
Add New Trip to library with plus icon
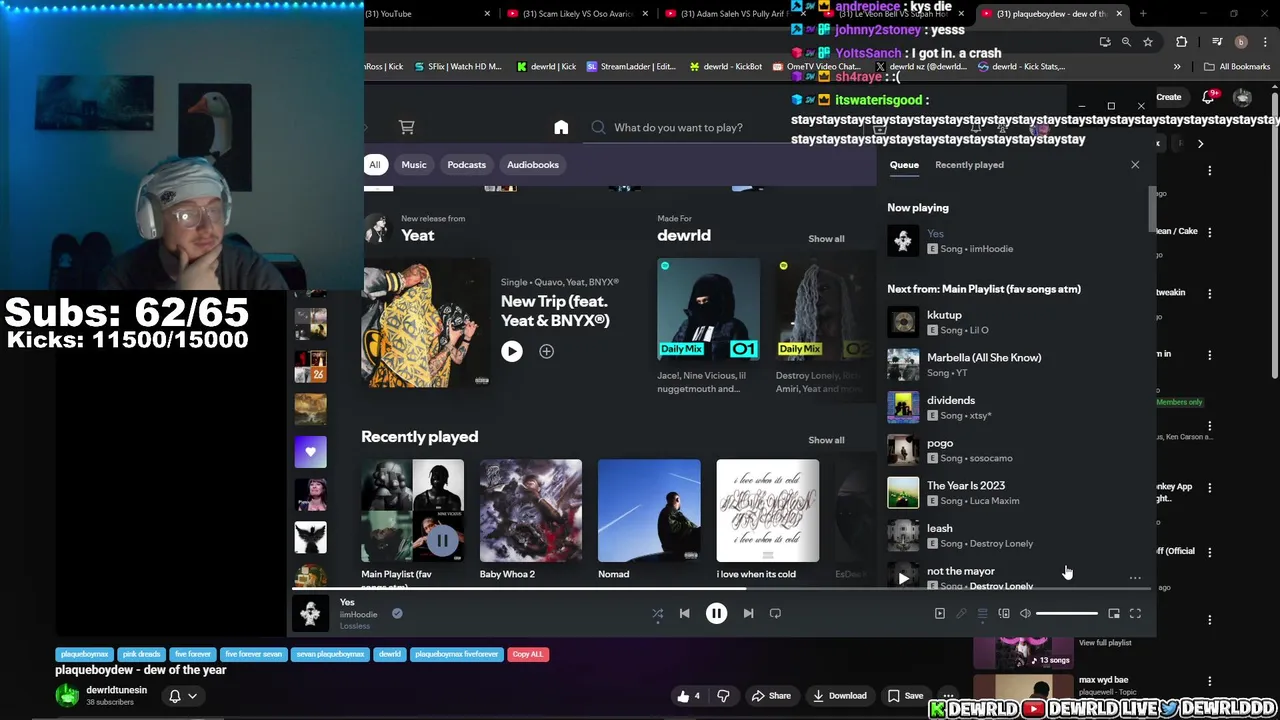(x=546, y=351)
